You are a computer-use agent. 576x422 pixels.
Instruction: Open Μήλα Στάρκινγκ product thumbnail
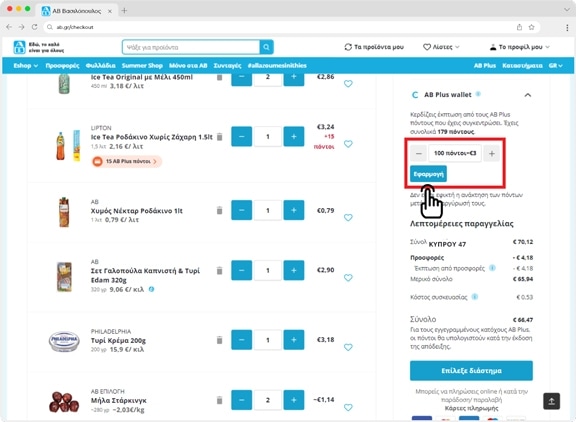(64, 401)
